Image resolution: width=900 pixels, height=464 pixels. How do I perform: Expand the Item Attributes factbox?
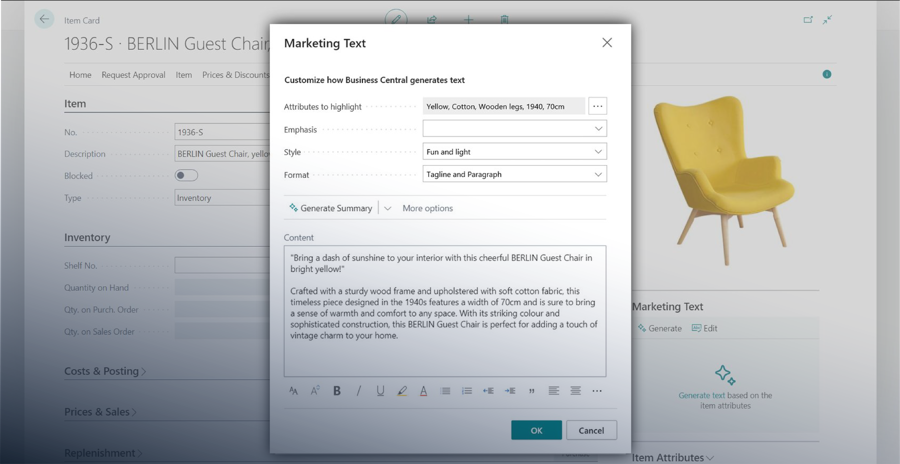click(673, 457)
